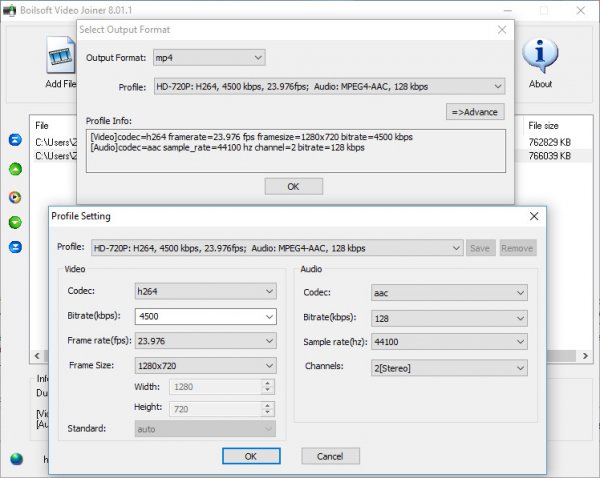
Task: Click the file list scroll-left arrow
Action: (x=37, y=356)
